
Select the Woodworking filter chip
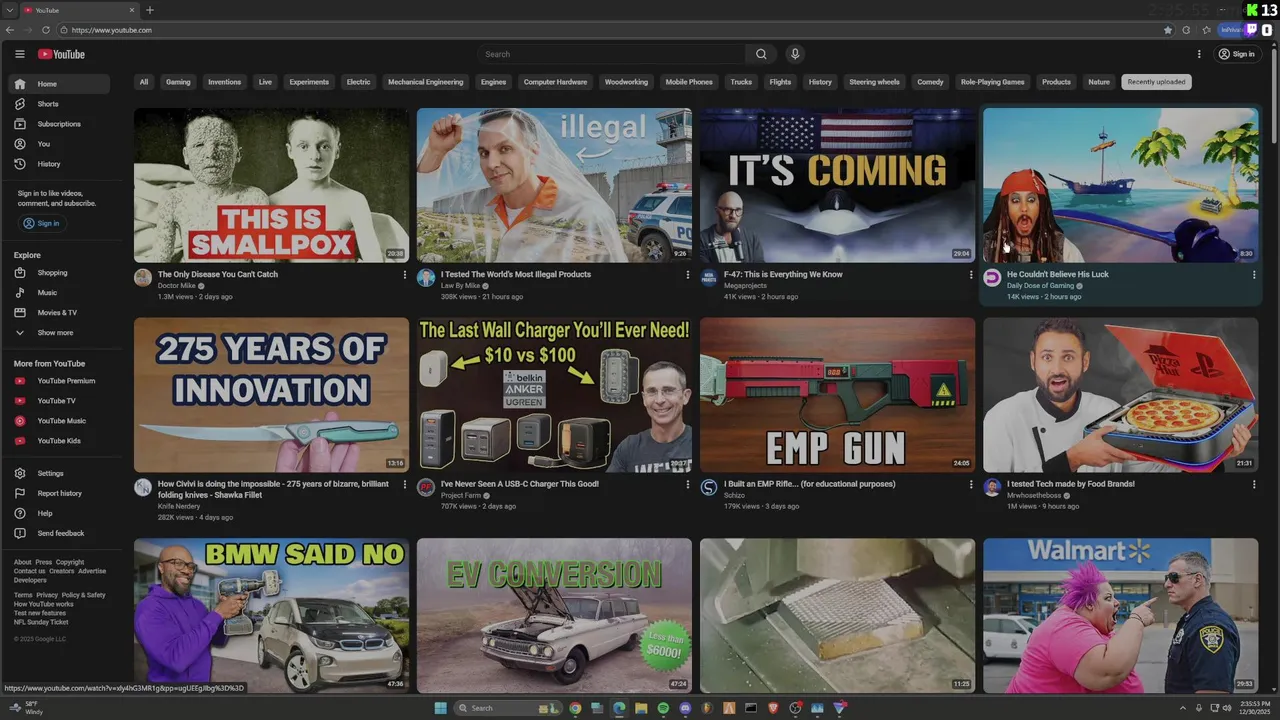coord(626,82)
